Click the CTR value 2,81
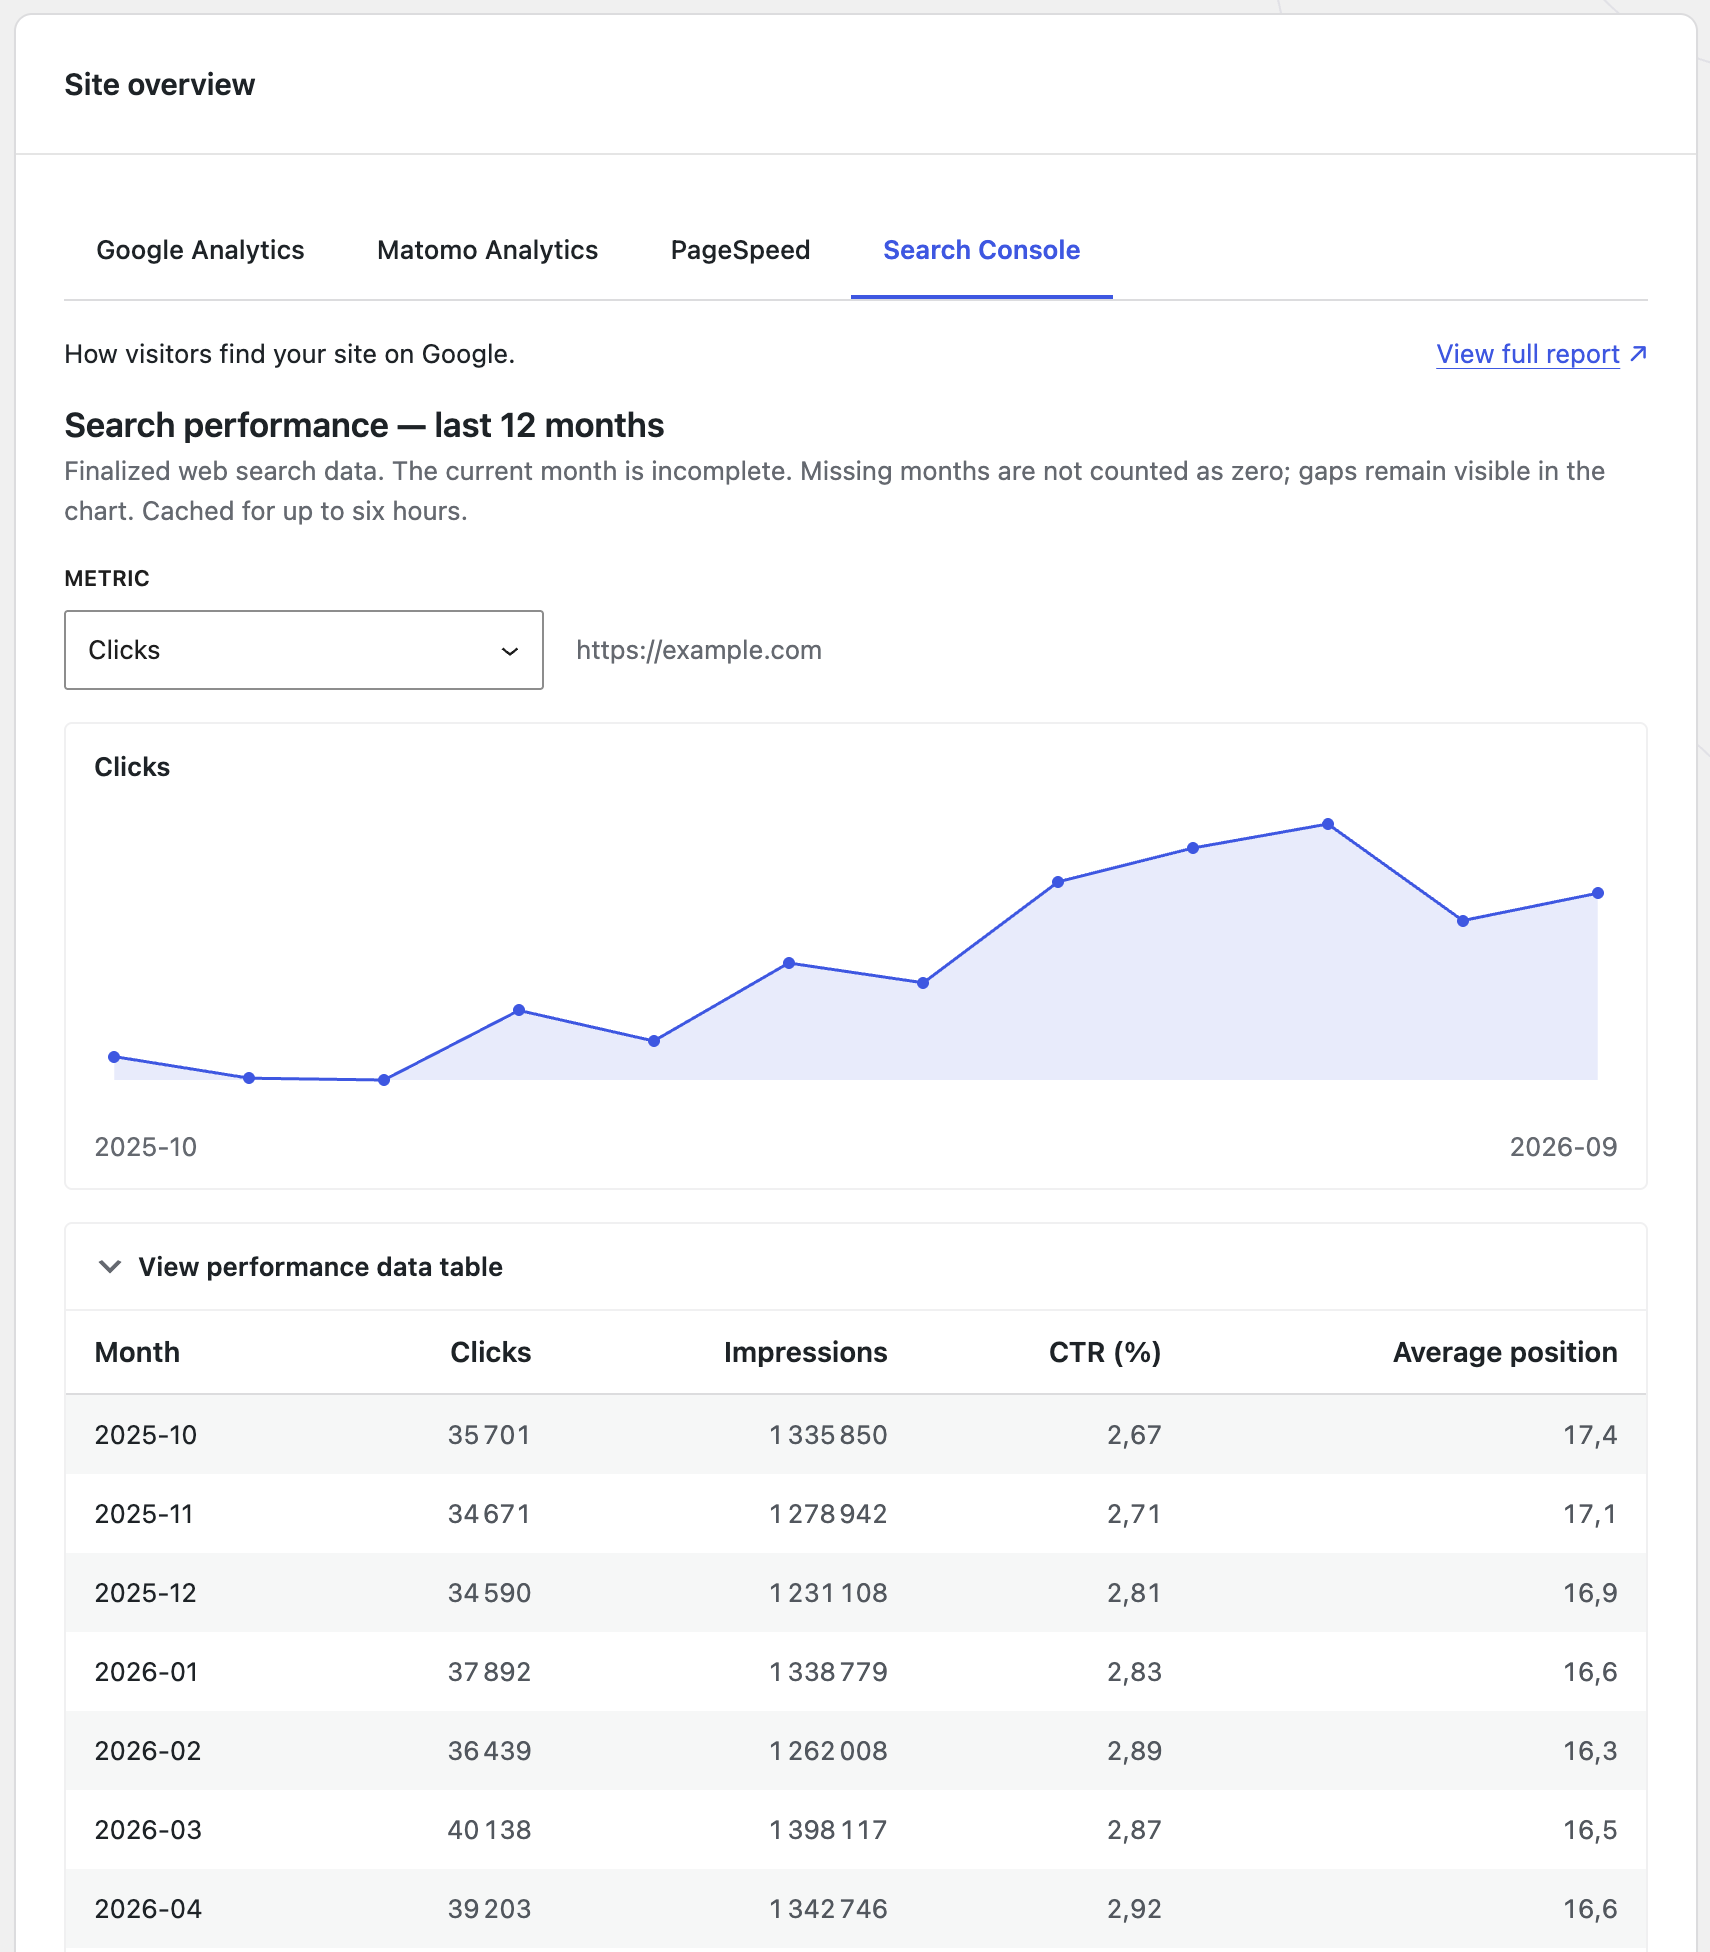The image size is (1710, 1952). [1134, 1593]
